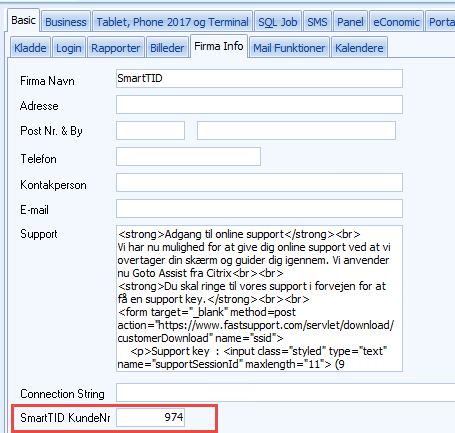Select the Kladde sub-tab
Screen dimensions: 455x433
30,48
